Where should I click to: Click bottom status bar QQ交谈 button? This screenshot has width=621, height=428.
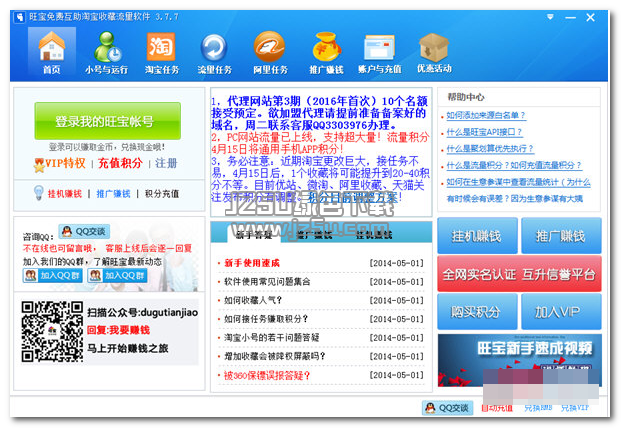click(448, 408)
